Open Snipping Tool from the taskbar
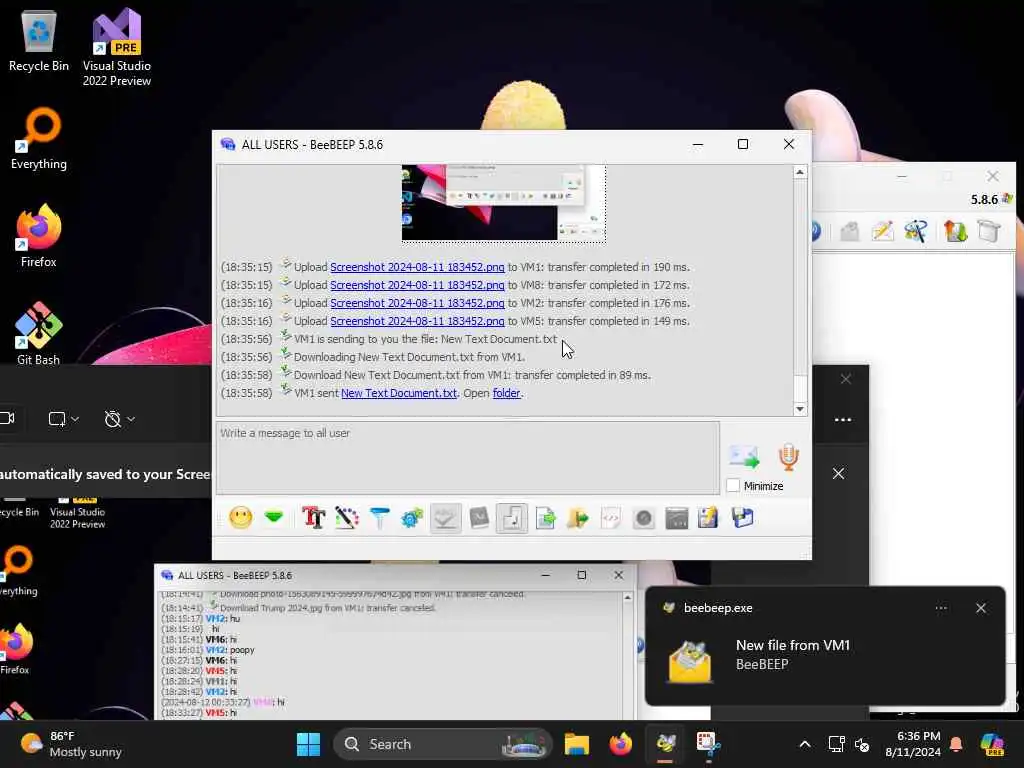Viewport: 1024px width, 768px height. click(x=708, y=744)
